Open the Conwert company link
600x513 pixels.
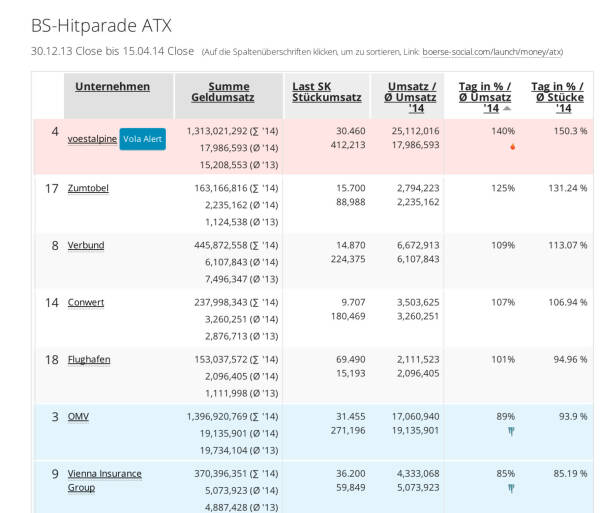coord(86,302)
